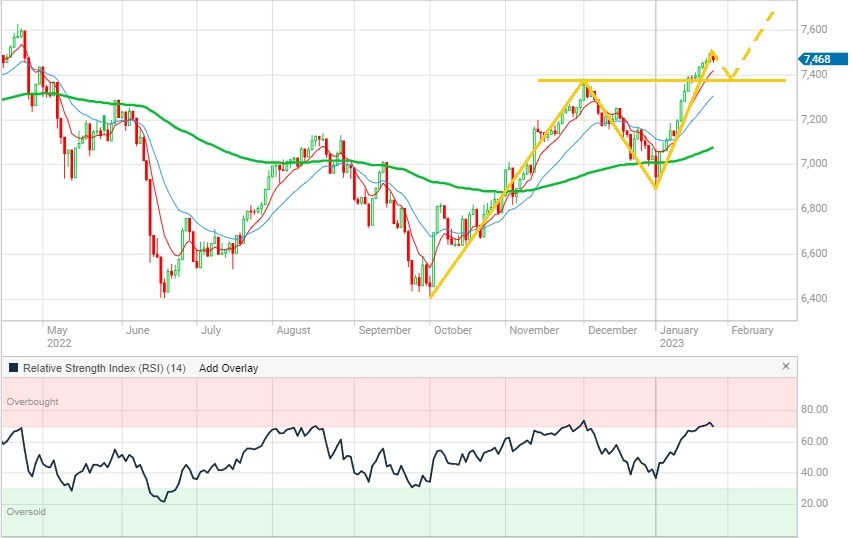The width and height of the screenshot is (852, 538).
Task: Click the 6,400 price axis label
Action: [816, 298]
